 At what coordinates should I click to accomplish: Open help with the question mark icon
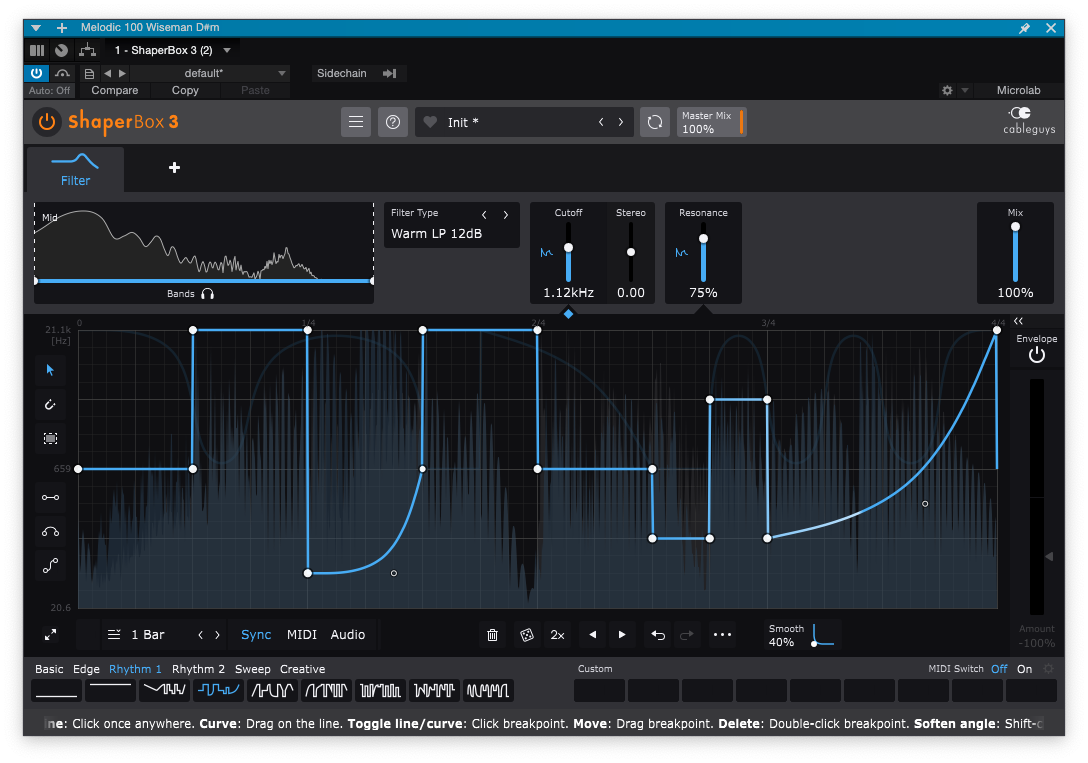coord(393,122)
